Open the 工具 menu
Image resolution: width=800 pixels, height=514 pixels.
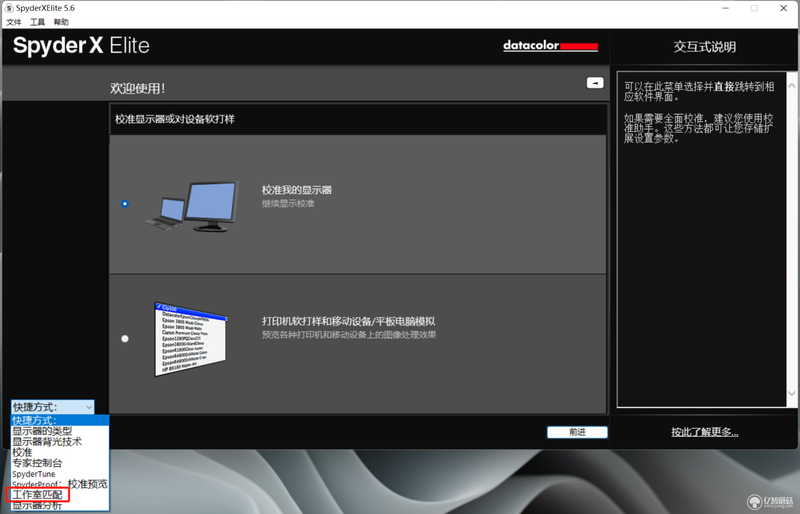[37, 22]
